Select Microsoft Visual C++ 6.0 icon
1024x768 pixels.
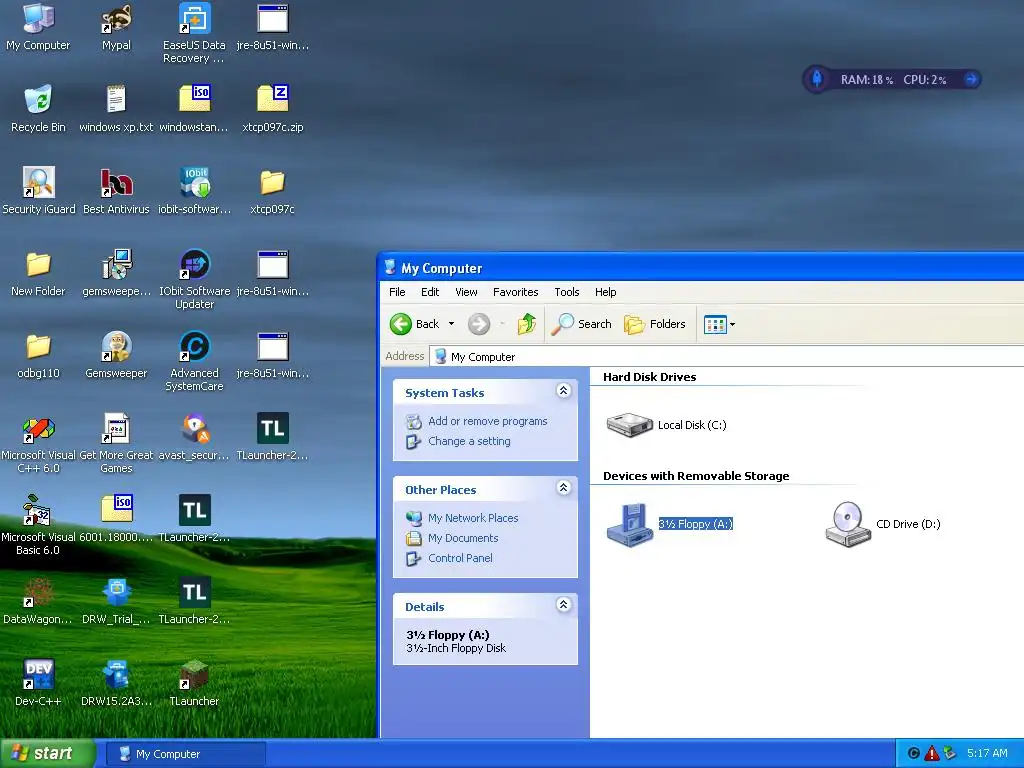click(x=39, y=428)
